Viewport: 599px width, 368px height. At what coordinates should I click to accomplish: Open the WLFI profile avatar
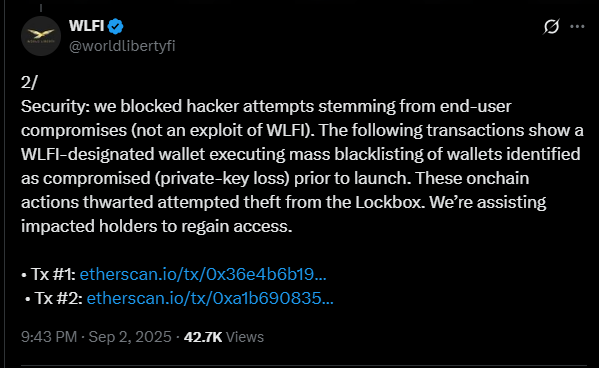[41, 36]
